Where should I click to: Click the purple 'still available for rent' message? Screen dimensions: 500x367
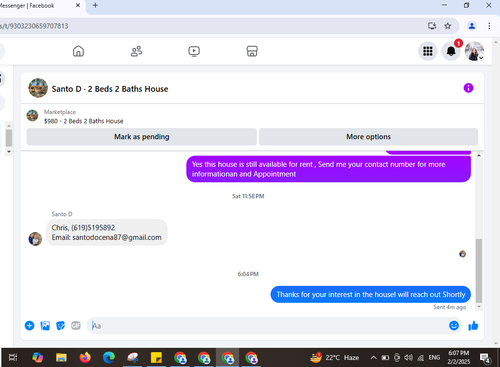click(x=328, y=169)
